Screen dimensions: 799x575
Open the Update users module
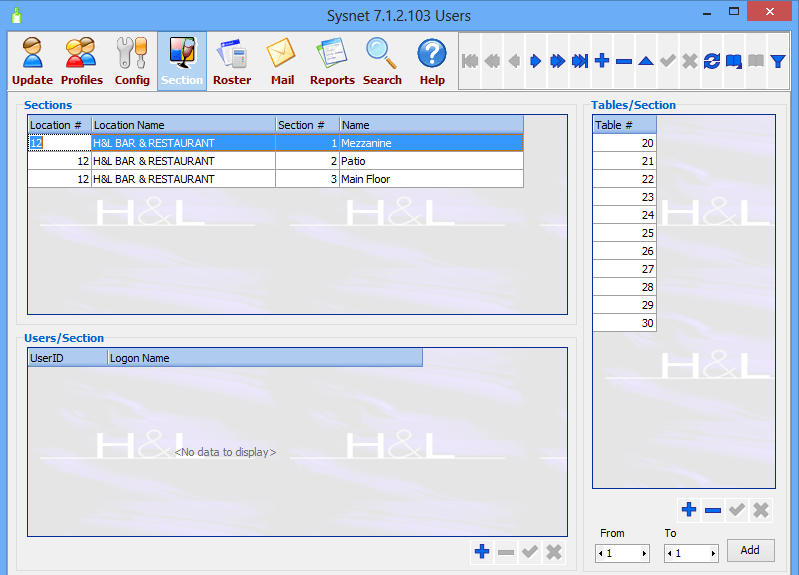tap(32, 61)
